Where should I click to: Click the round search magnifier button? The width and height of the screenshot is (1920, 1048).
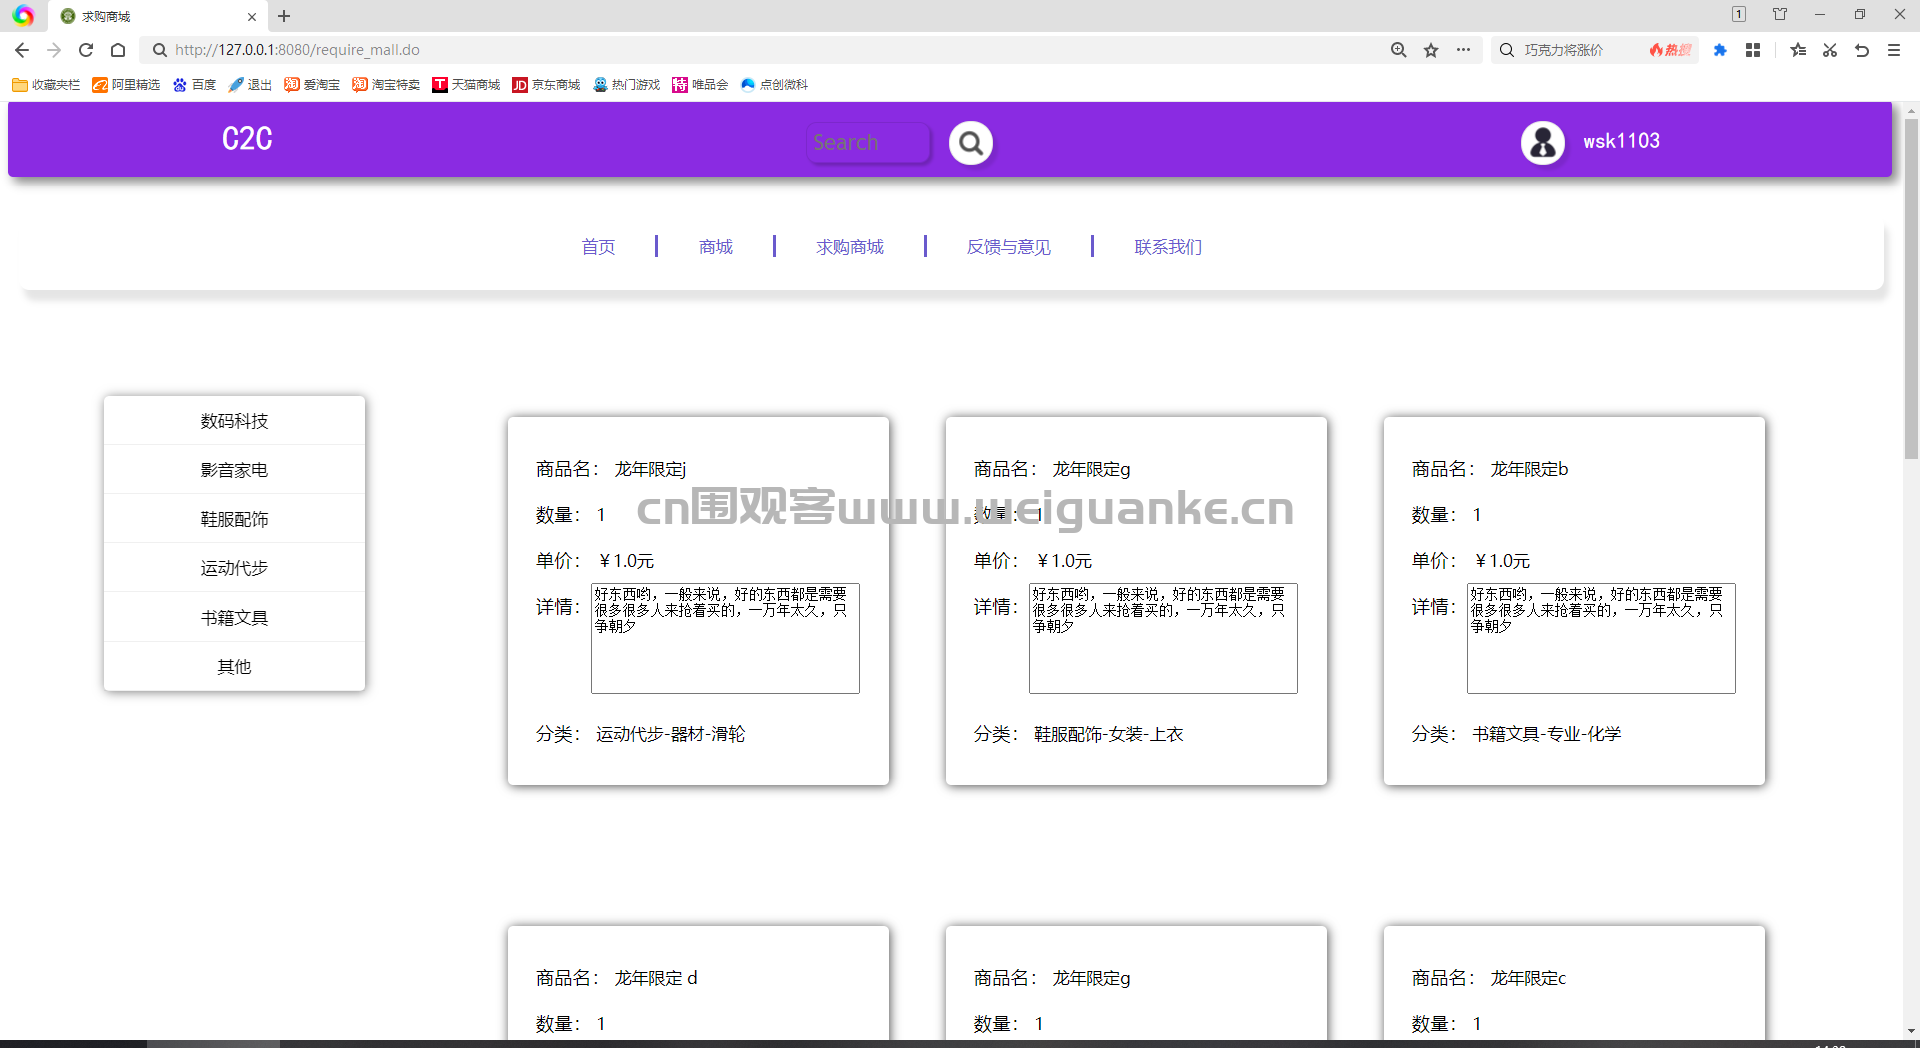(x=970, y=143)
